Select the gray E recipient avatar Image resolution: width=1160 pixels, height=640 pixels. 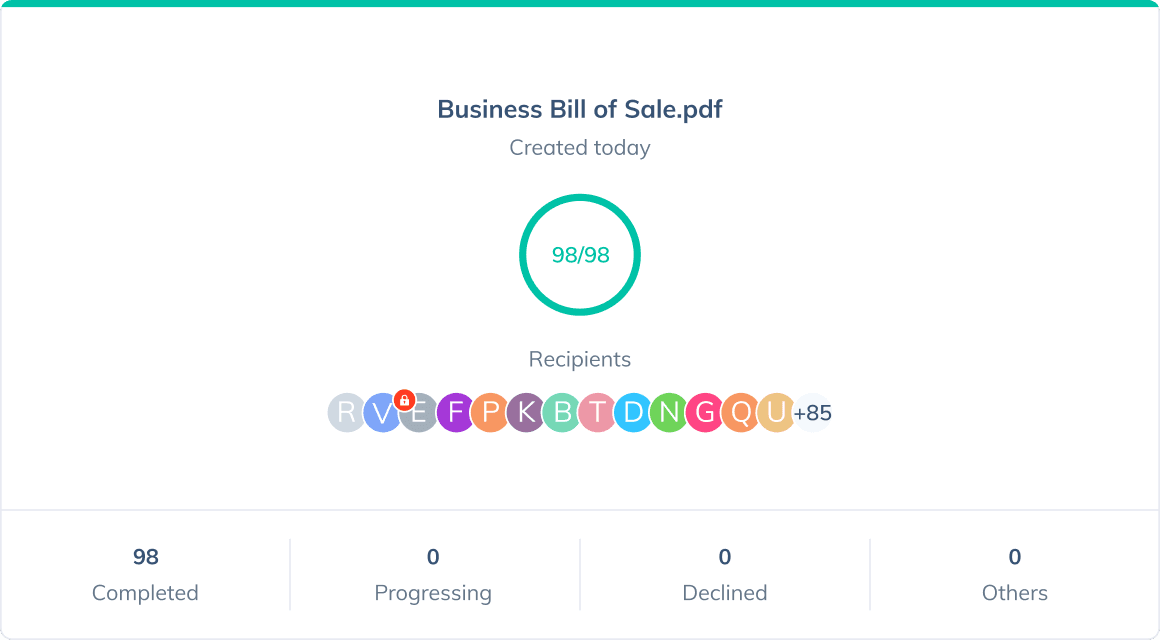click(x=421, y=414)
